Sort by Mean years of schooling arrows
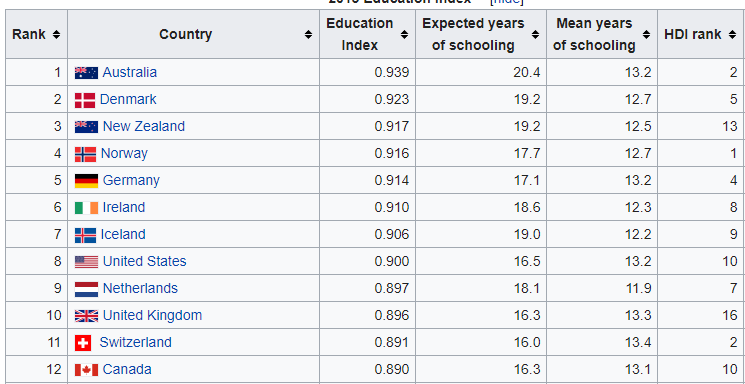 (x=647, y=34)
